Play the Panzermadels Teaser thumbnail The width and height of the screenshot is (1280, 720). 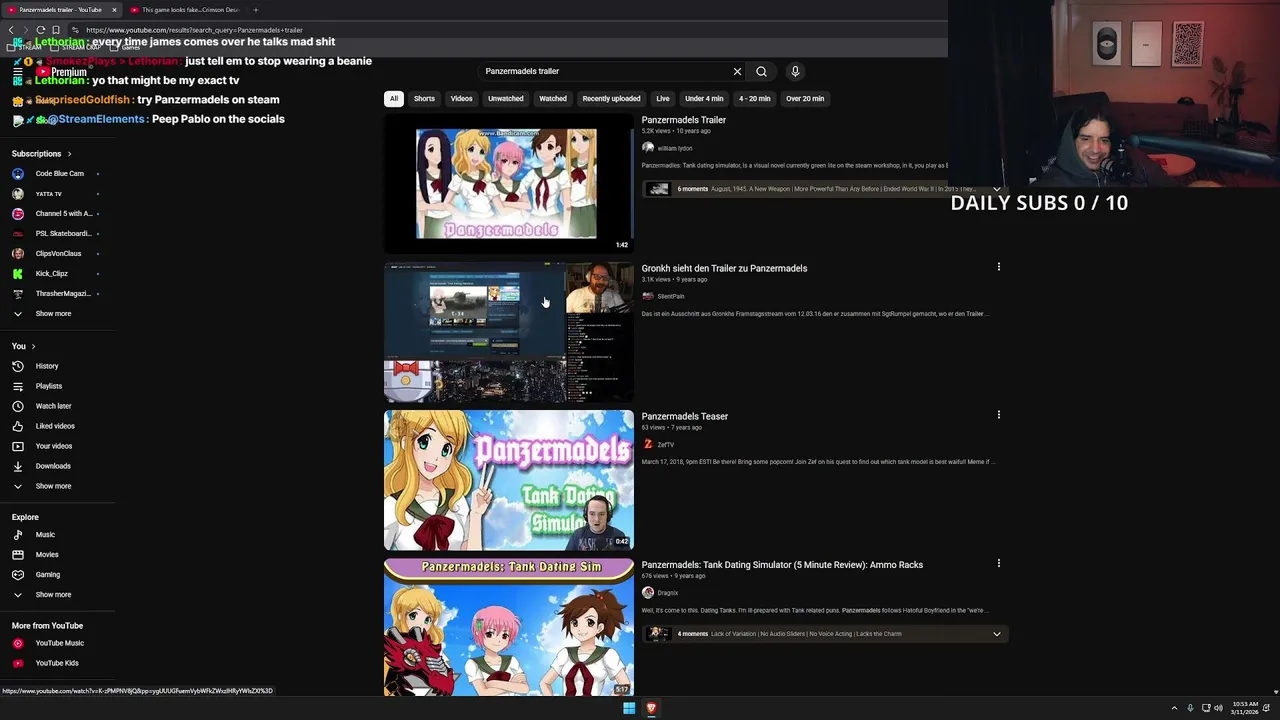click(509, 480)
